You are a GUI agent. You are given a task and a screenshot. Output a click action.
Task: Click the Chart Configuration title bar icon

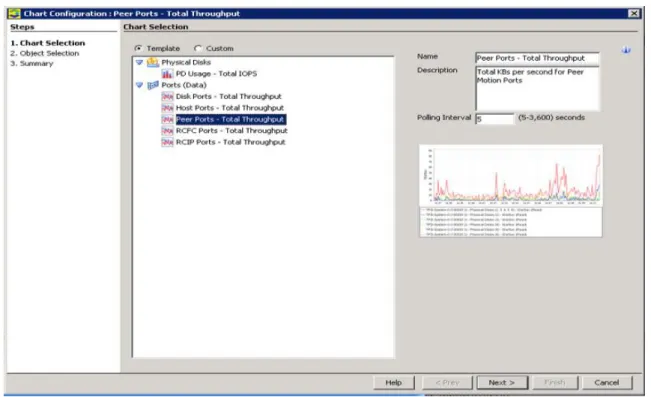click(x=14, y=14)
